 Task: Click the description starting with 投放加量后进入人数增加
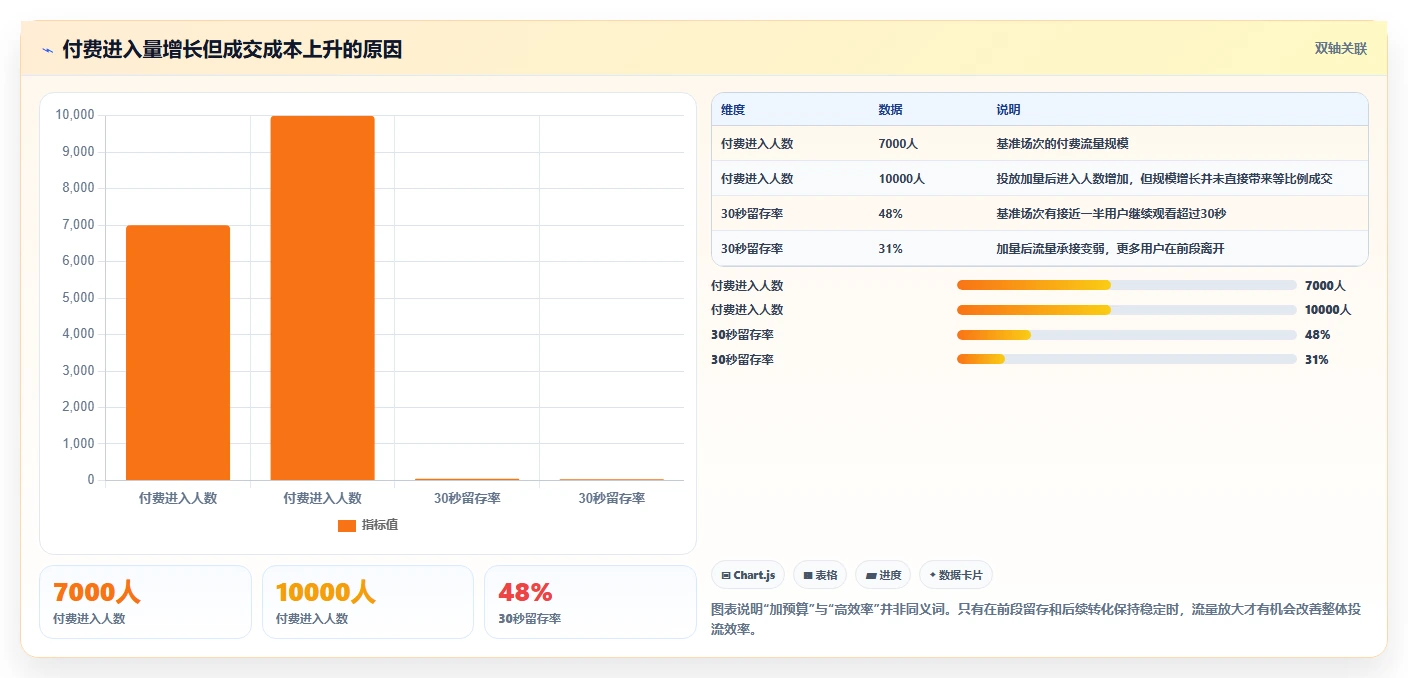click(1164, 179)
